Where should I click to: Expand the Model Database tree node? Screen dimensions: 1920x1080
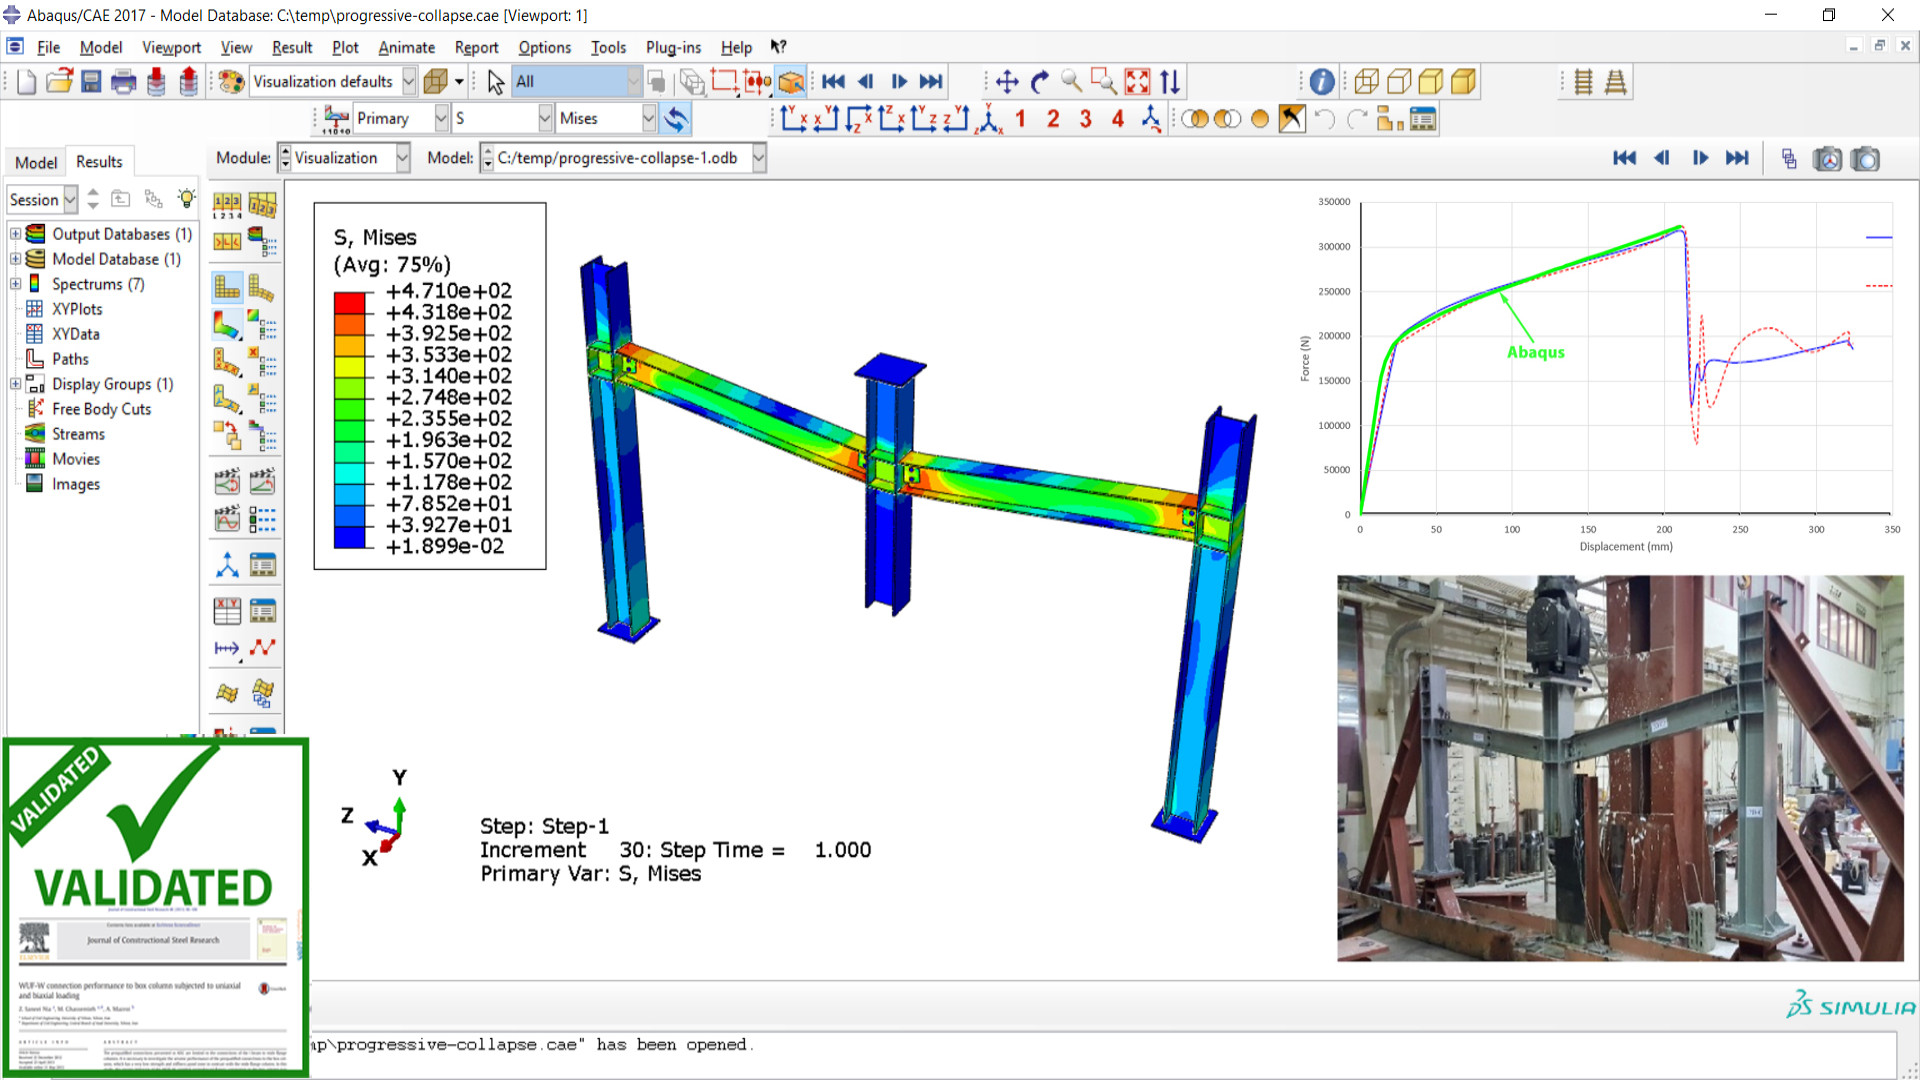16,259
